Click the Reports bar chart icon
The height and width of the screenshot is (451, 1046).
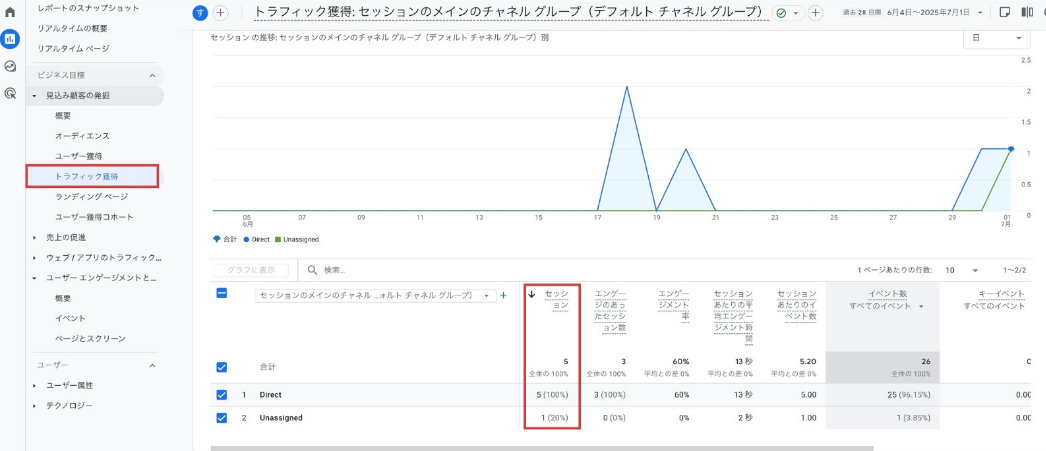coord(10,39)
